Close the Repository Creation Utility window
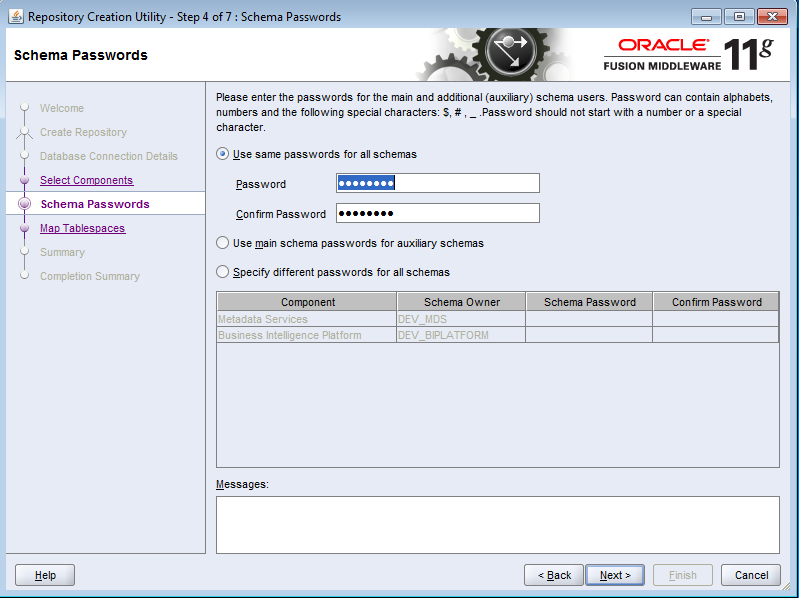 [x=773, y=17]
